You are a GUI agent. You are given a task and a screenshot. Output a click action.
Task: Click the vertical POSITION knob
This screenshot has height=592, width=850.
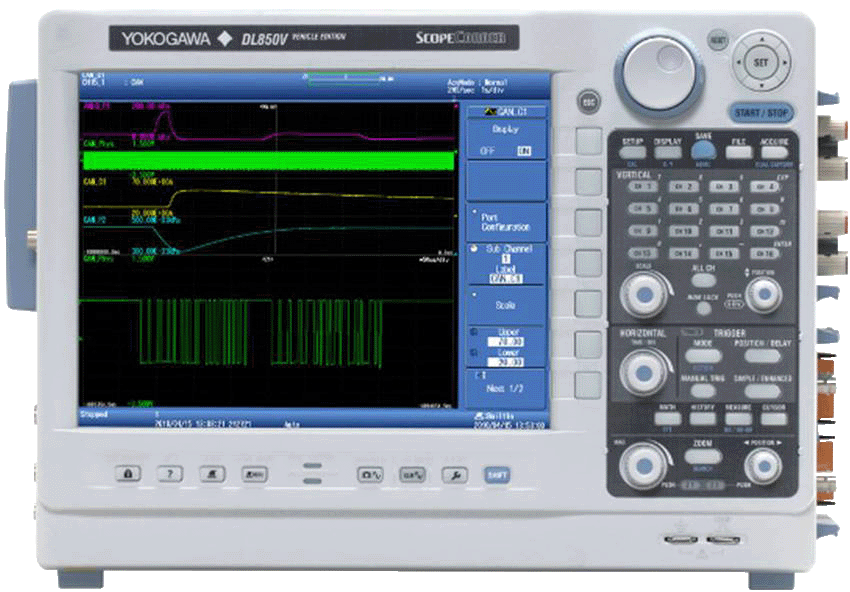point(764,294)
